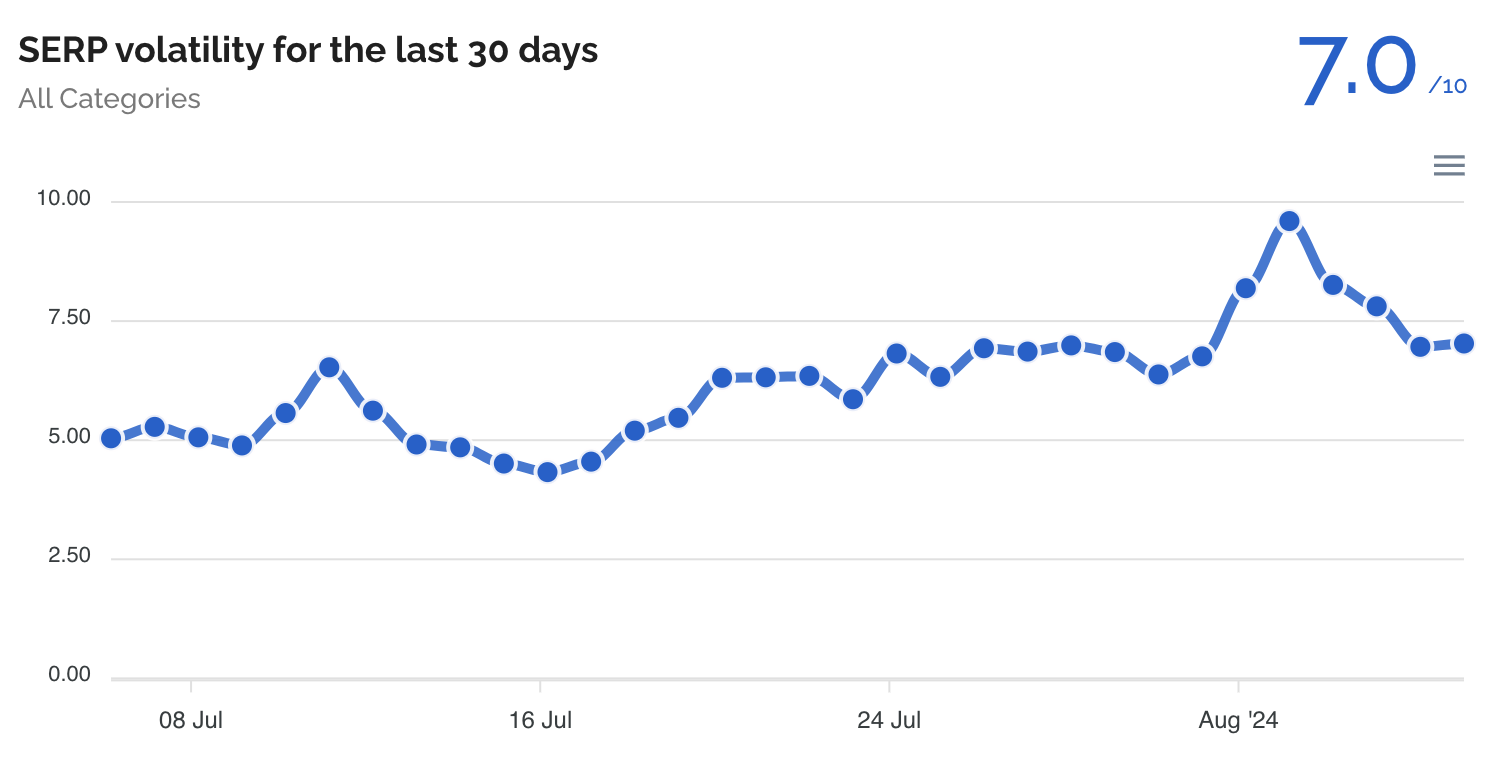1496x762 pixels.
Task: Click the data point above Aug '24 tick
Action: (x=1245, y=288)
